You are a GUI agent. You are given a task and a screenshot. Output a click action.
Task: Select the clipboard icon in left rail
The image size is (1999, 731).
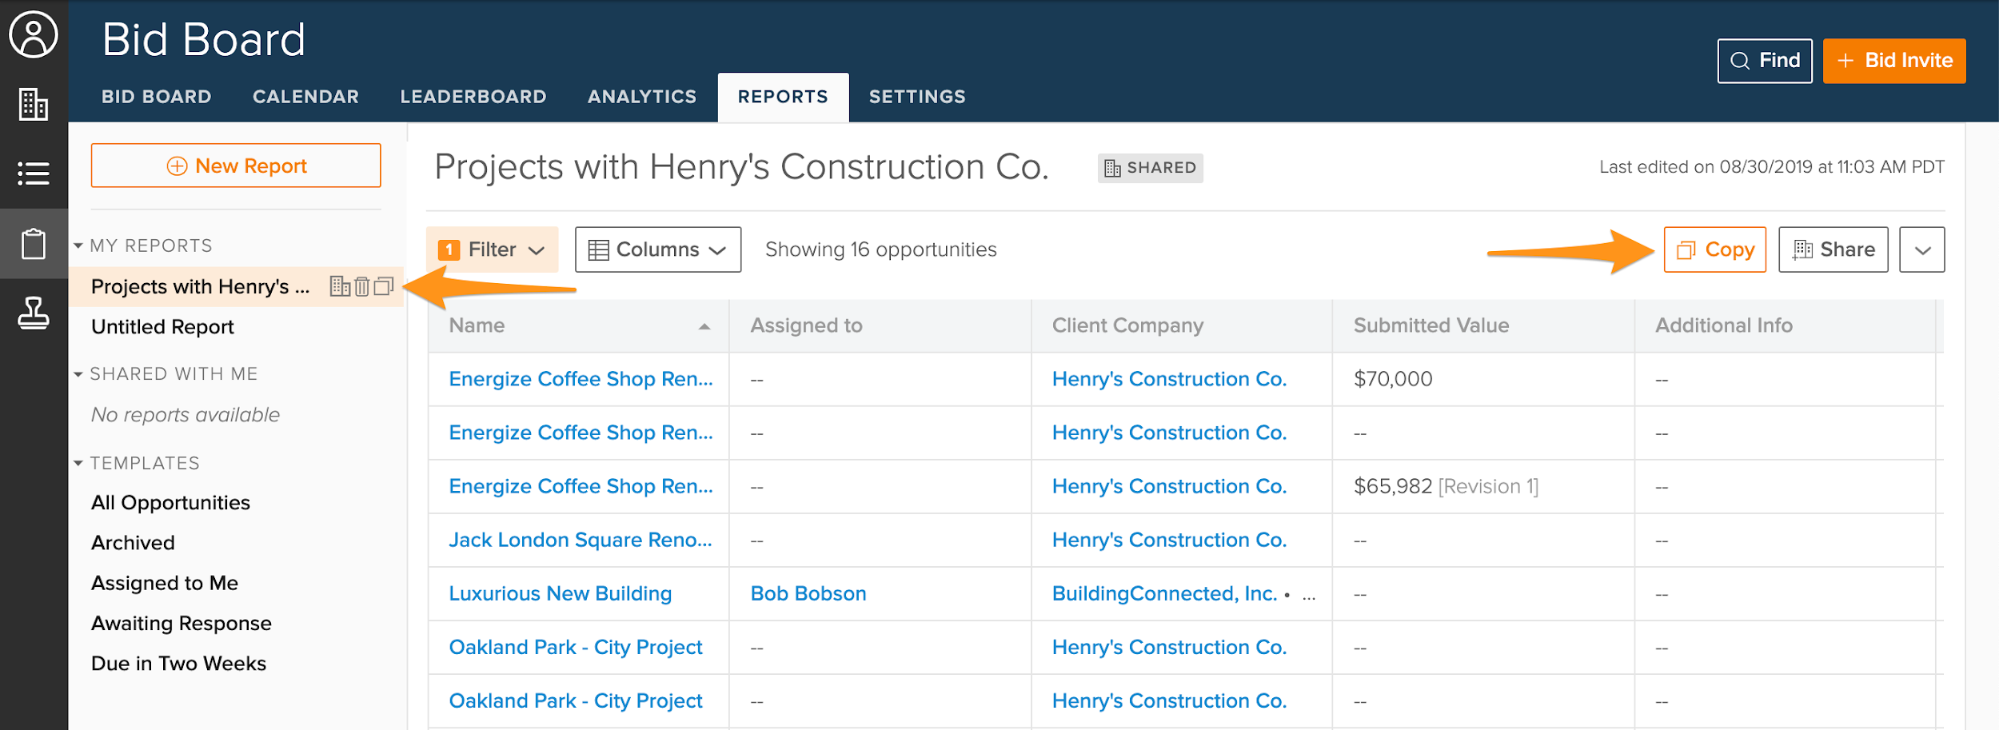(x=33, y=244)
